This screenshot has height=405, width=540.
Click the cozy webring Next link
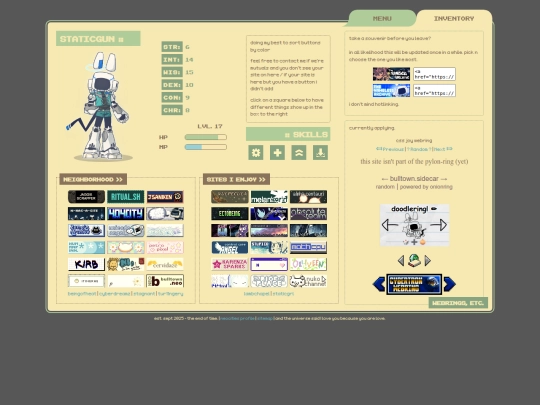tap(443, 149)
